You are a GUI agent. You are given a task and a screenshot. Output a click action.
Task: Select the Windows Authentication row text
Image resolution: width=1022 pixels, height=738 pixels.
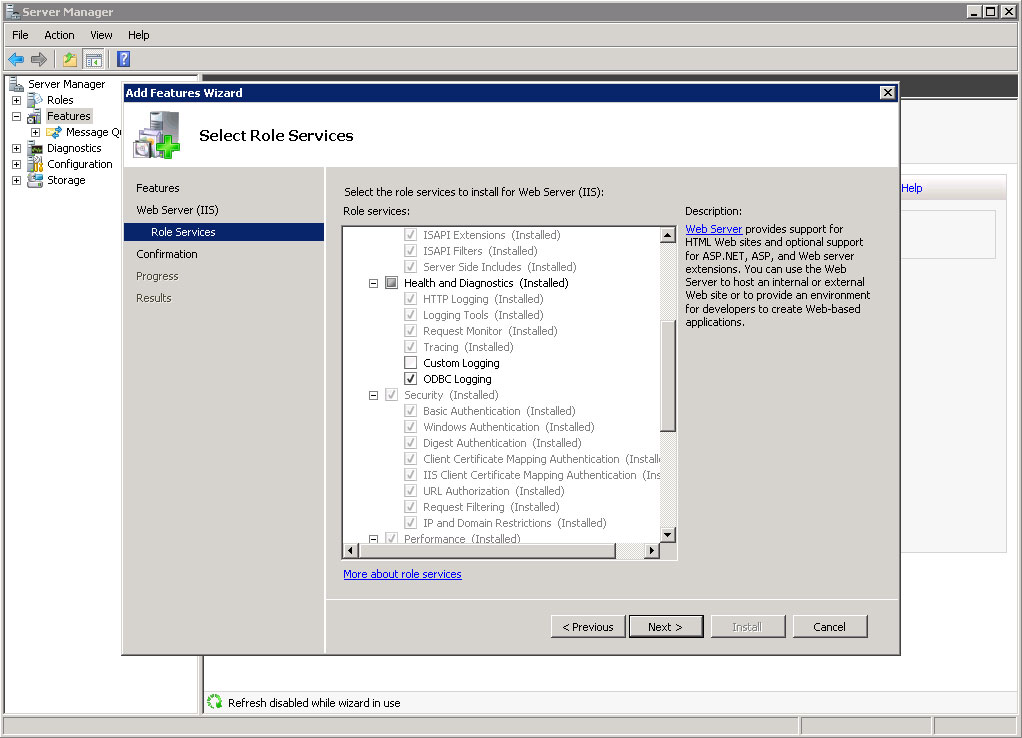[508, 427]
